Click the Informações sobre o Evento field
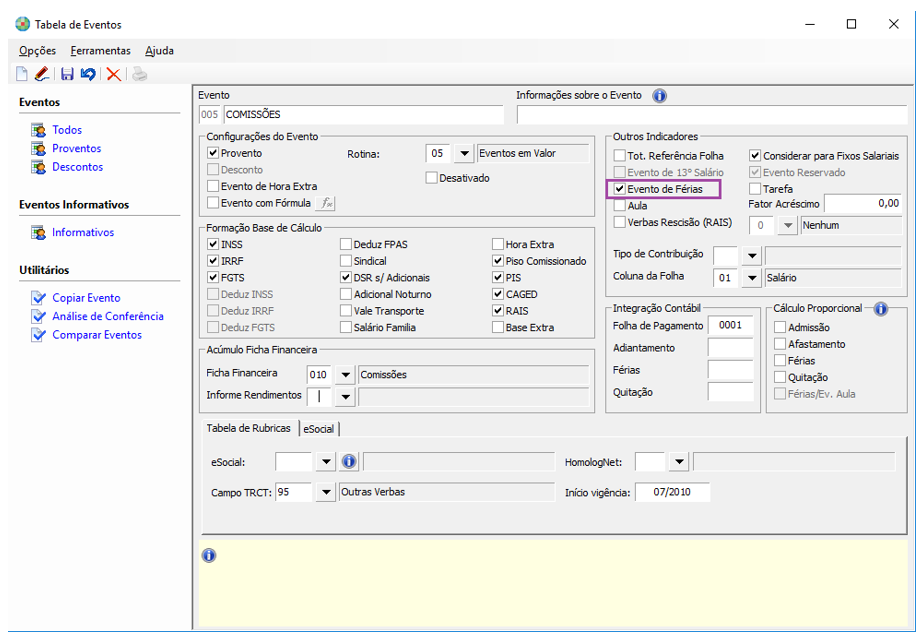This screenshot has width=923, height=635. (x=712, y=115)
